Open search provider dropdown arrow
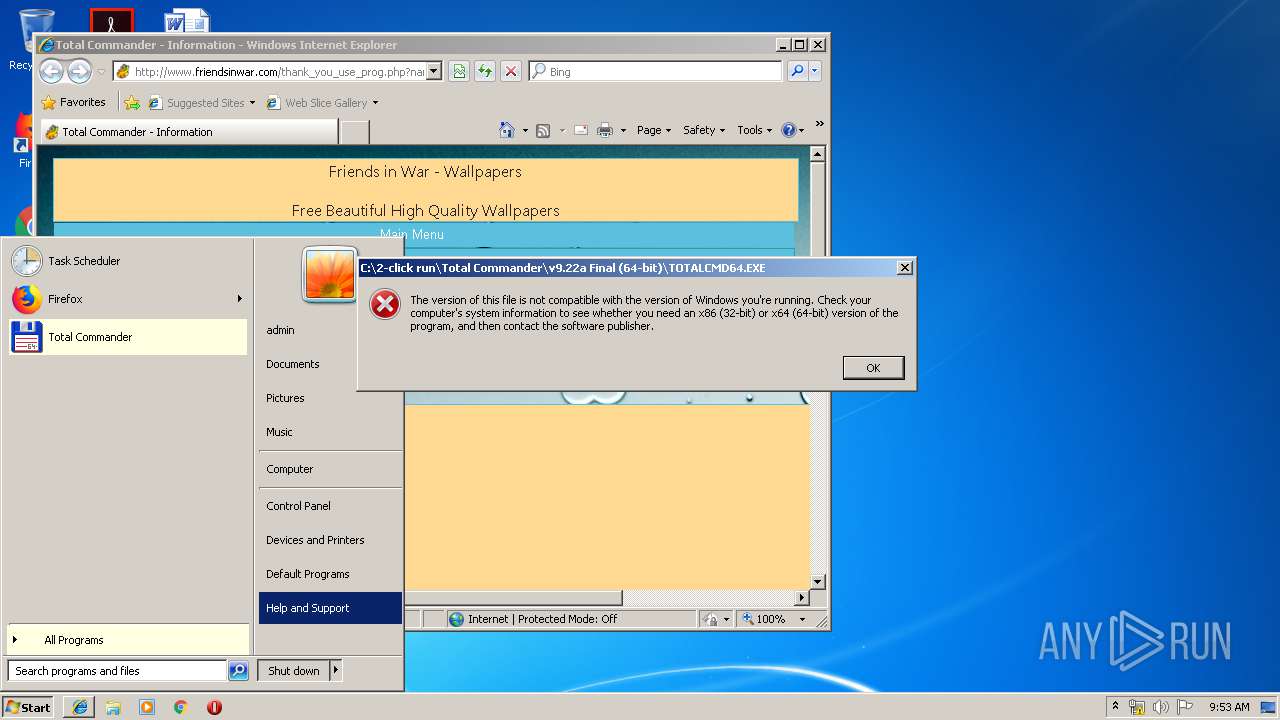Screen dimensions: 1280x720 click(x=815, y=71)
